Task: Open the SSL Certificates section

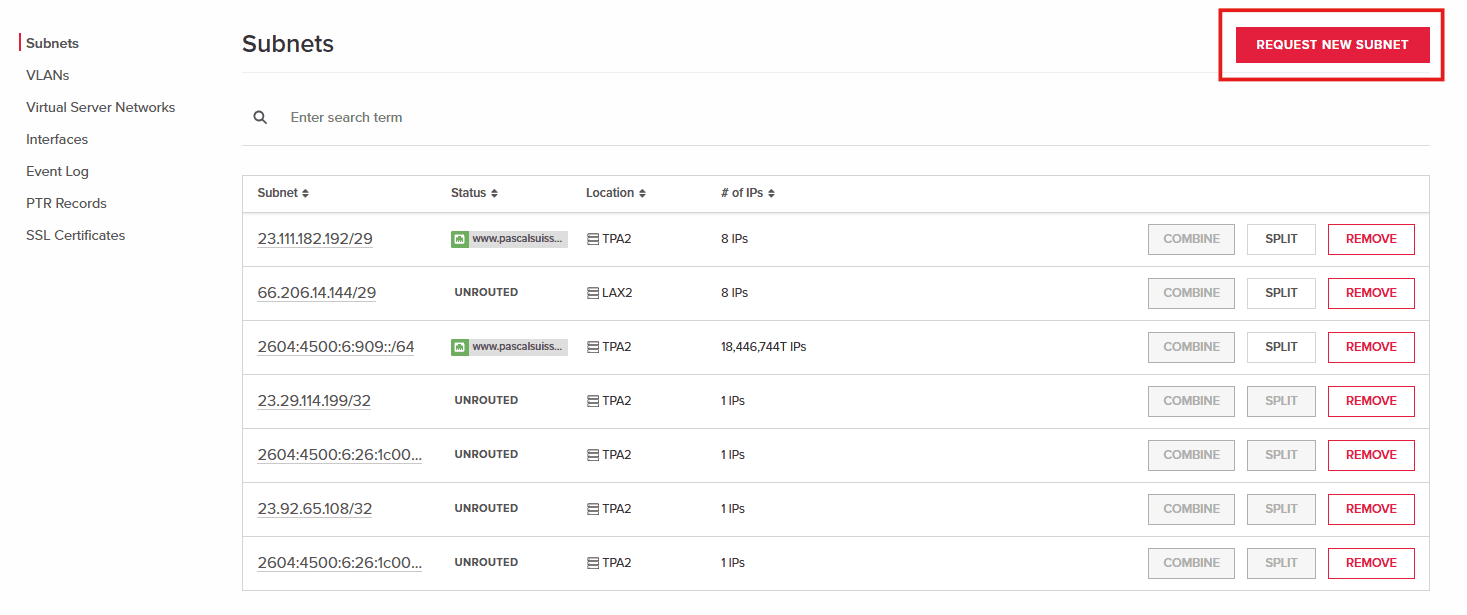Action: tap(75, 234)
